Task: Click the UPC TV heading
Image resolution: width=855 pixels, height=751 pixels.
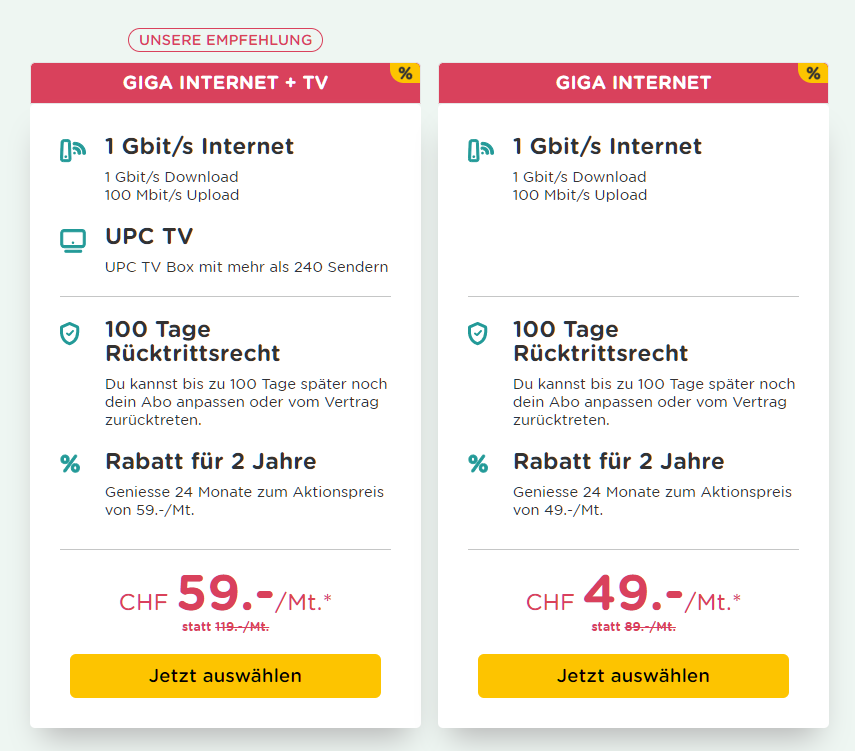Action: pyautogui.click(x=149, y=237)
